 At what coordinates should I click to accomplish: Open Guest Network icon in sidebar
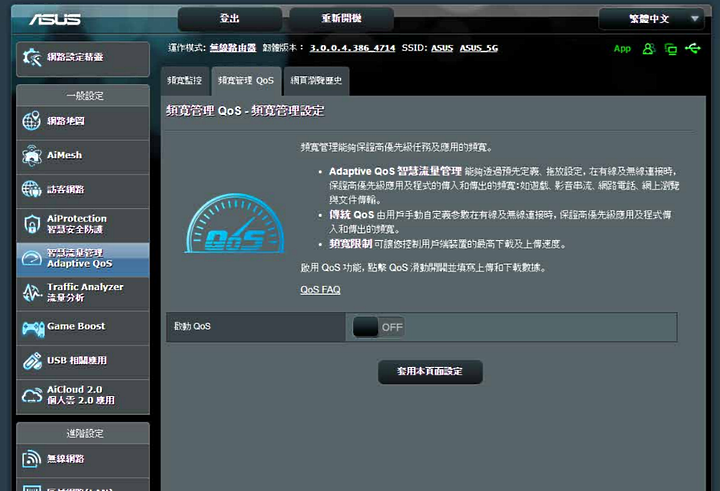point(32,189)
